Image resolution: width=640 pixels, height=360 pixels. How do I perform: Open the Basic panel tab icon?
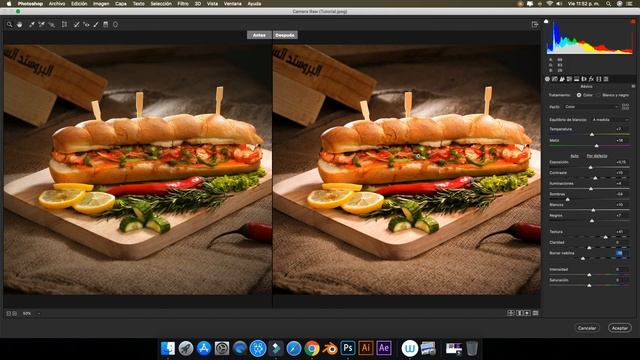click(547, 79)
